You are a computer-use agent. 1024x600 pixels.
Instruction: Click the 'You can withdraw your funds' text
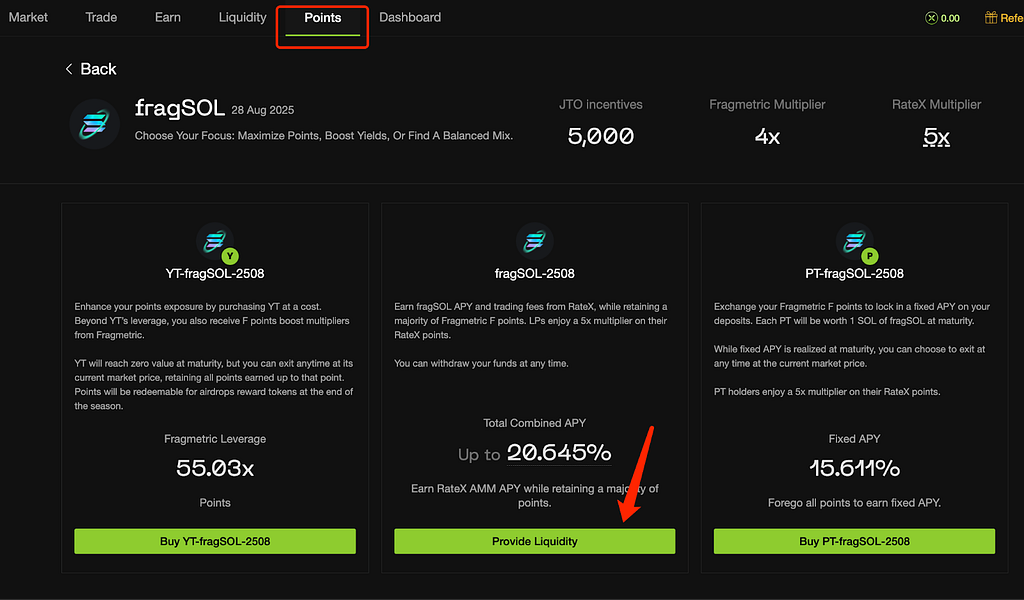point(481,364)
